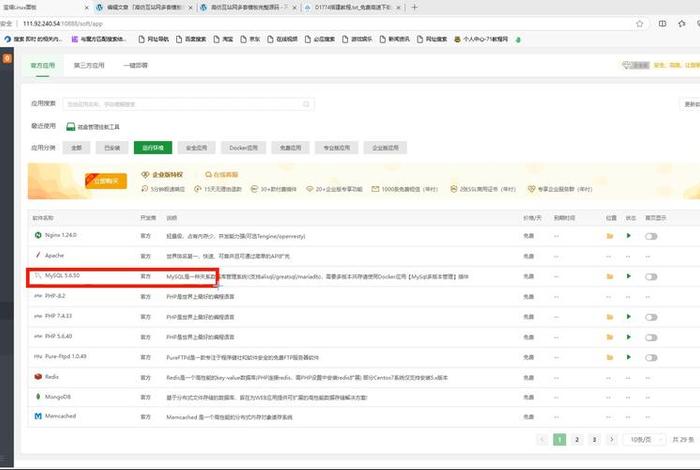The image size is (700, 470).
Task: Open the Nginx 1.24.0 install folder icon
Action: tap(609, 236)
